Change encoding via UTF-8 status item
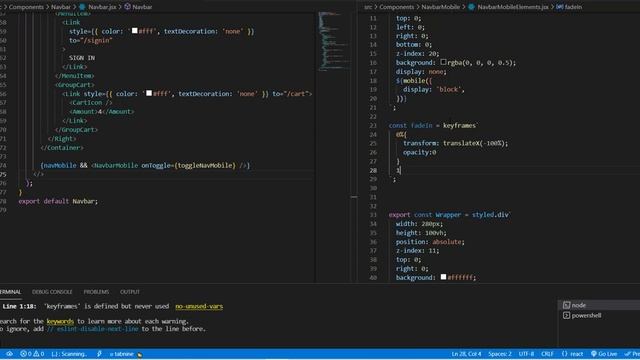The height and width of the screenshot is (360, 640). click(526, 354)
